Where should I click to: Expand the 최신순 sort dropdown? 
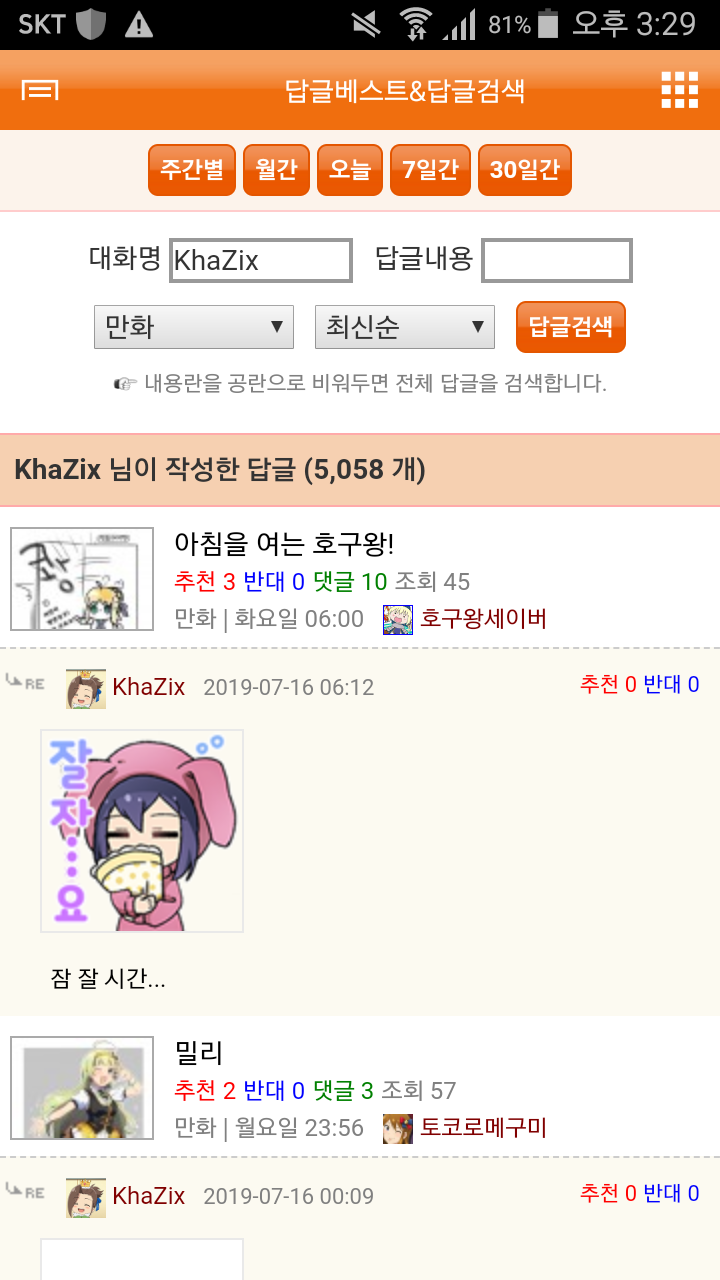[405, 327]
